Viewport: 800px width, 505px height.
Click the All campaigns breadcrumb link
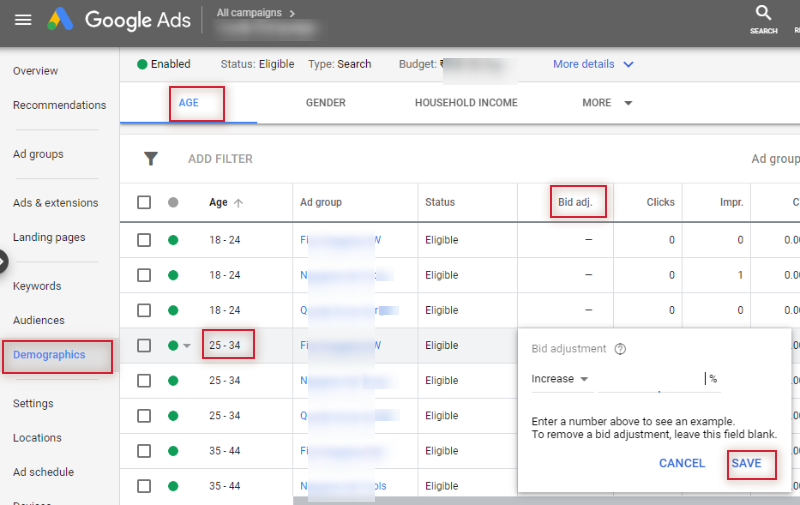tap(249, 13)
